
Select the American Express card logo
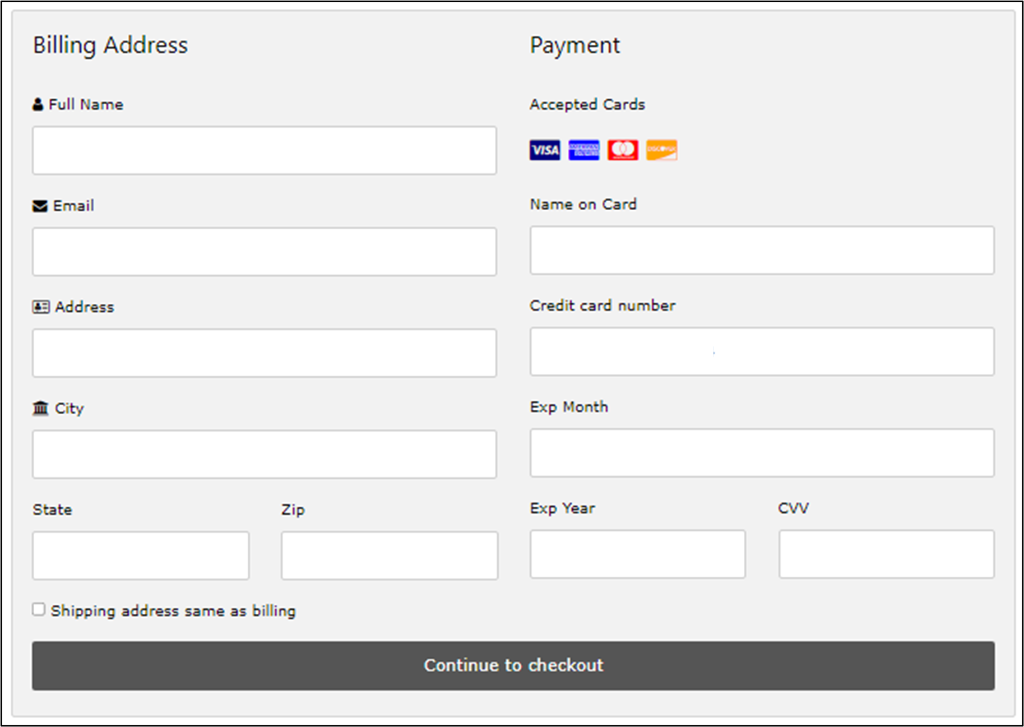583,149
